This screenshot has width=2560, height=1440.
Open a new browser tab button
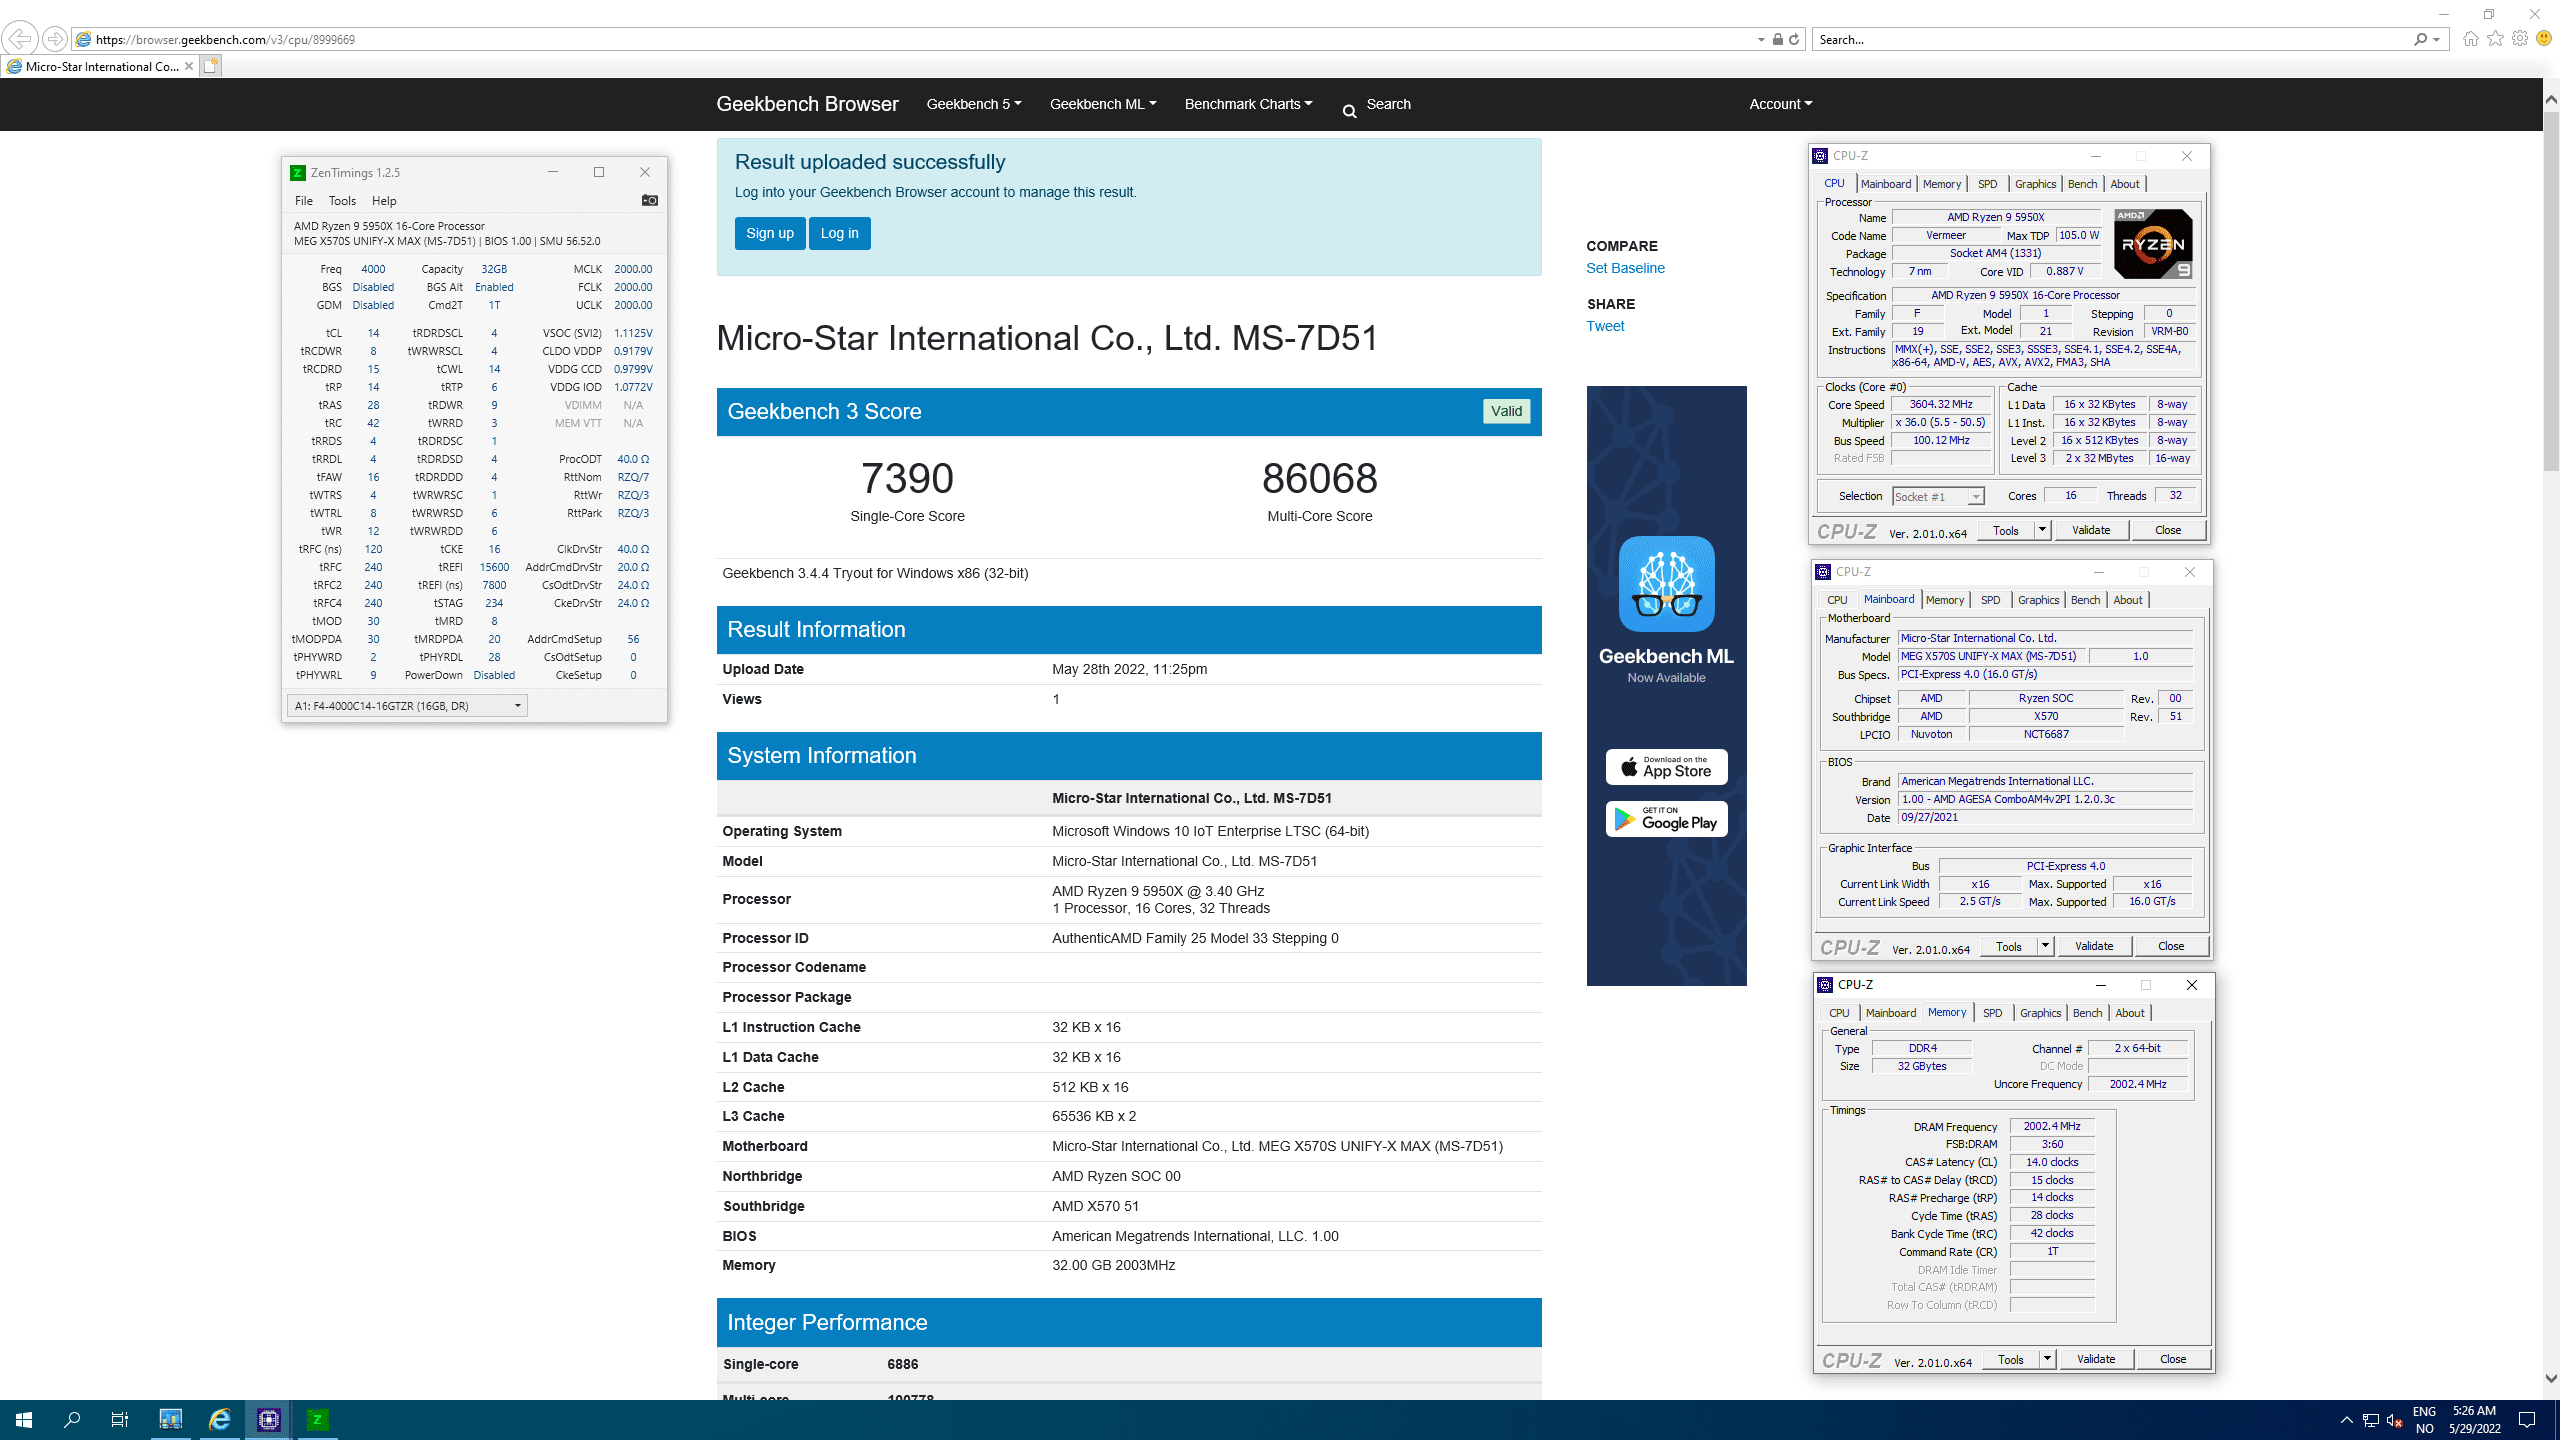[x=210, y=66]
